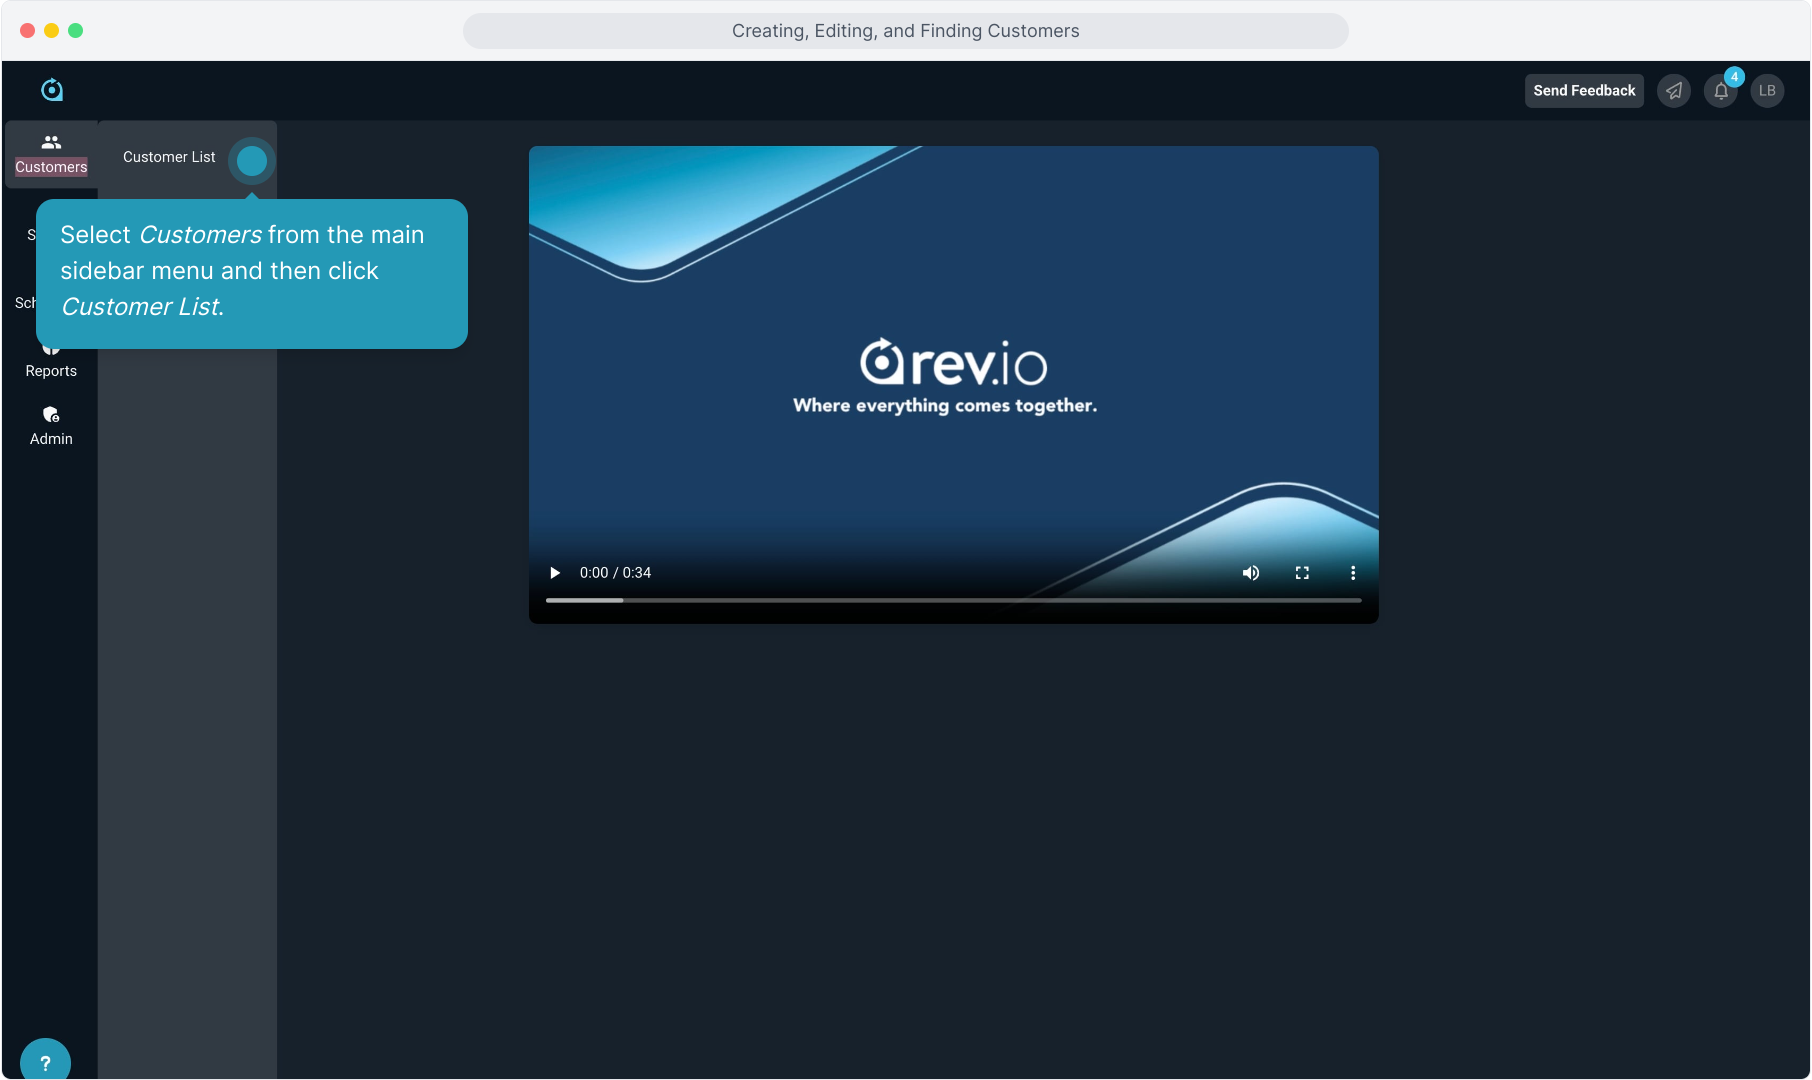The height and width of the screenshot is (1080, 1812).
Task: Mute the video volume
Action: pos(1251,573)
